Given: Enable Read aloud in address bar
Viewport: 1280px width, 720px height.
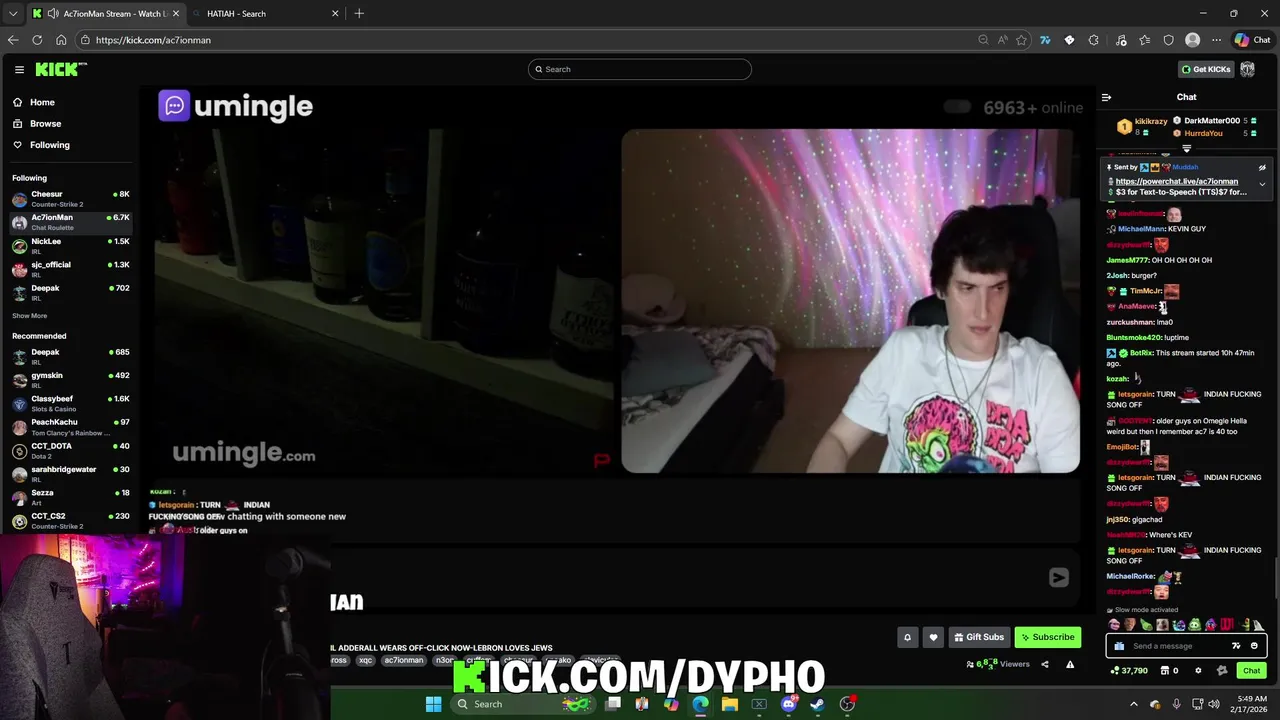Looking at the screenshot, I should tap(1002, 40).
